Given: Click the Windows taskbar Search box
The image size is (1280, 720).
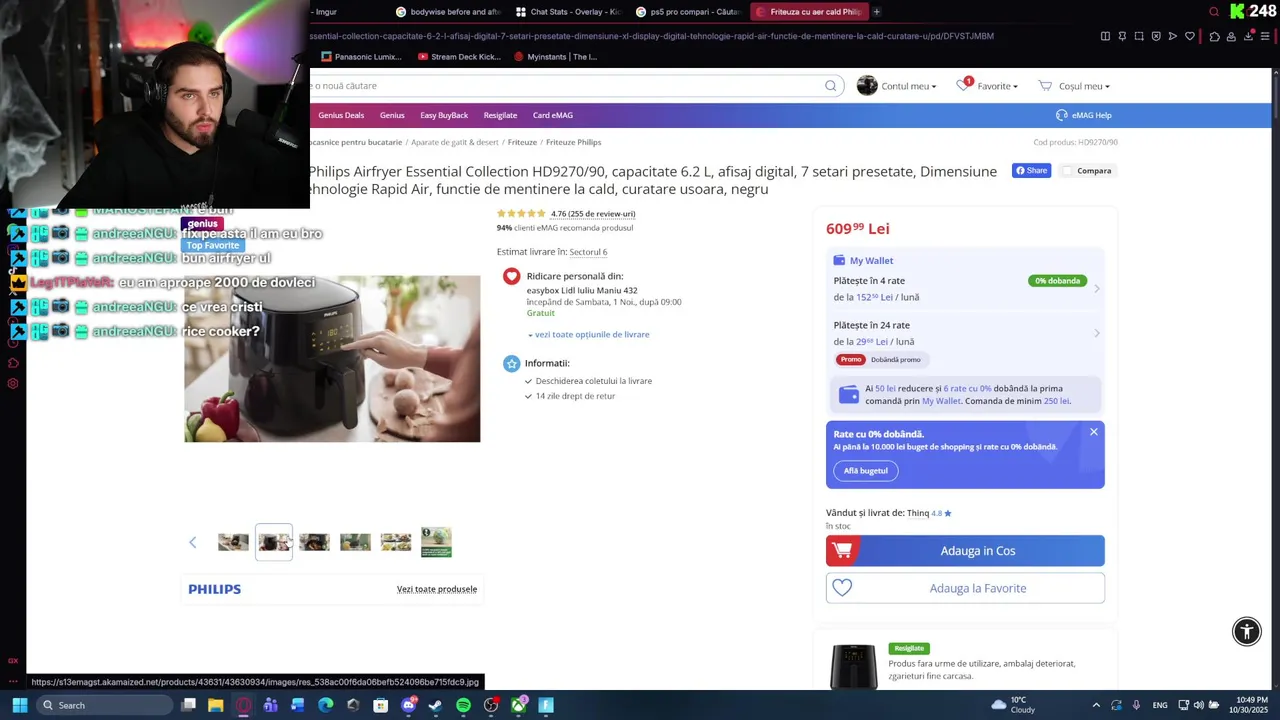Looking at the screenshot, I should click(105, 705).
